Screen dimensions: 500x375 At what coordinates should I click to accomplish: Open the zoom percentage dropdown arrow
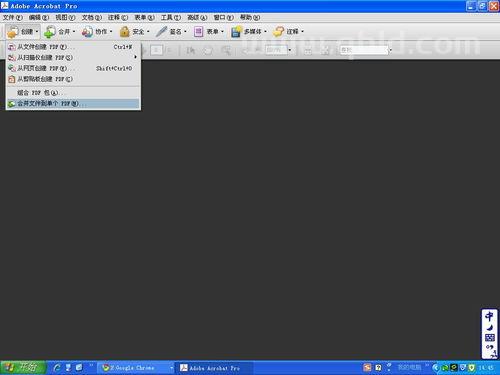290,50
